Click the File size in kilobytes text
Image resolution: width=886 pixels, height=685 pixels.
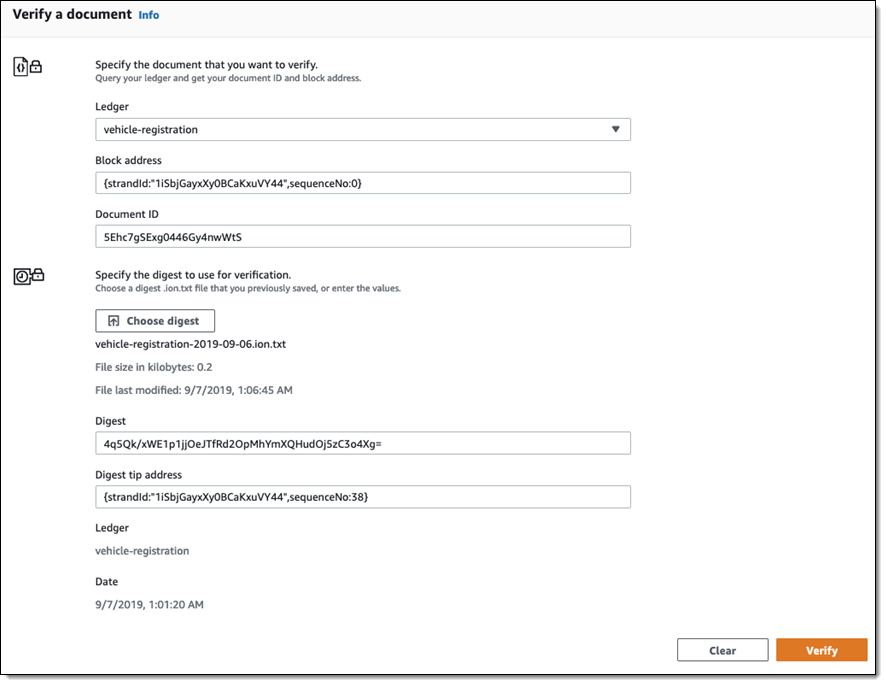pyautogui.click(x=153, y=367)
